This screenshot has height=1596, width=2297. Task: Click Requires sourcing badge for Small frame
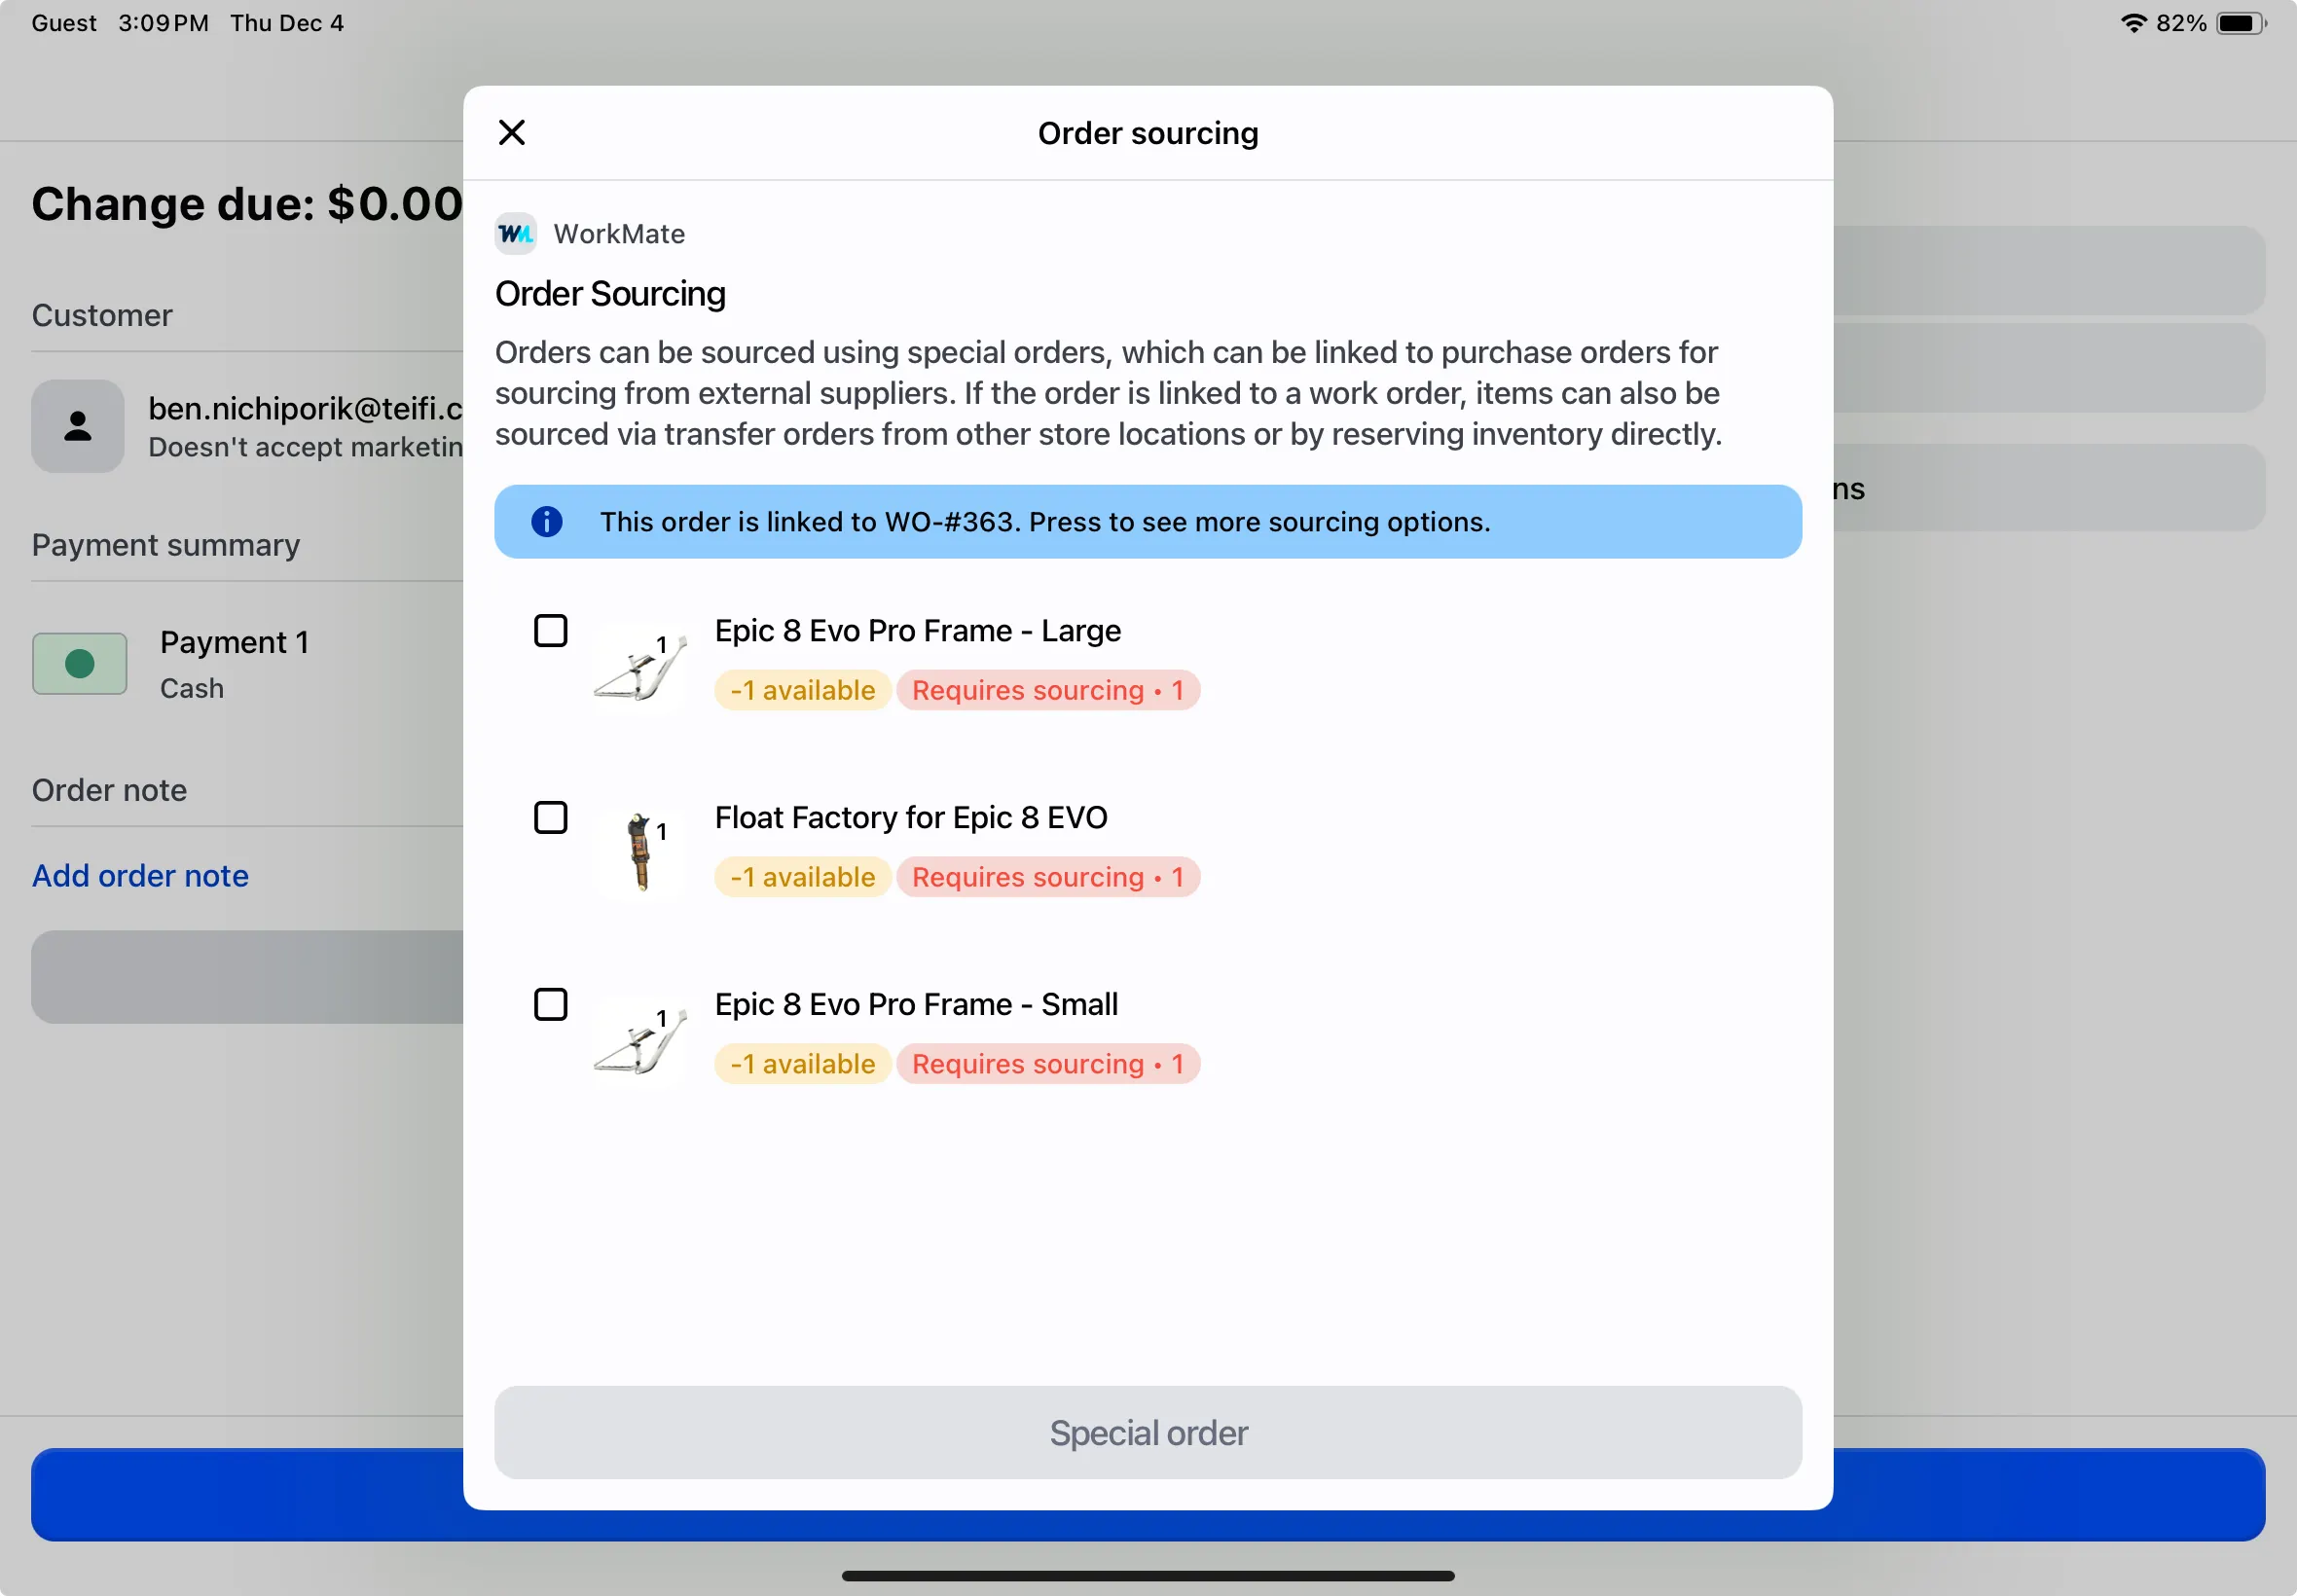1047,1064
